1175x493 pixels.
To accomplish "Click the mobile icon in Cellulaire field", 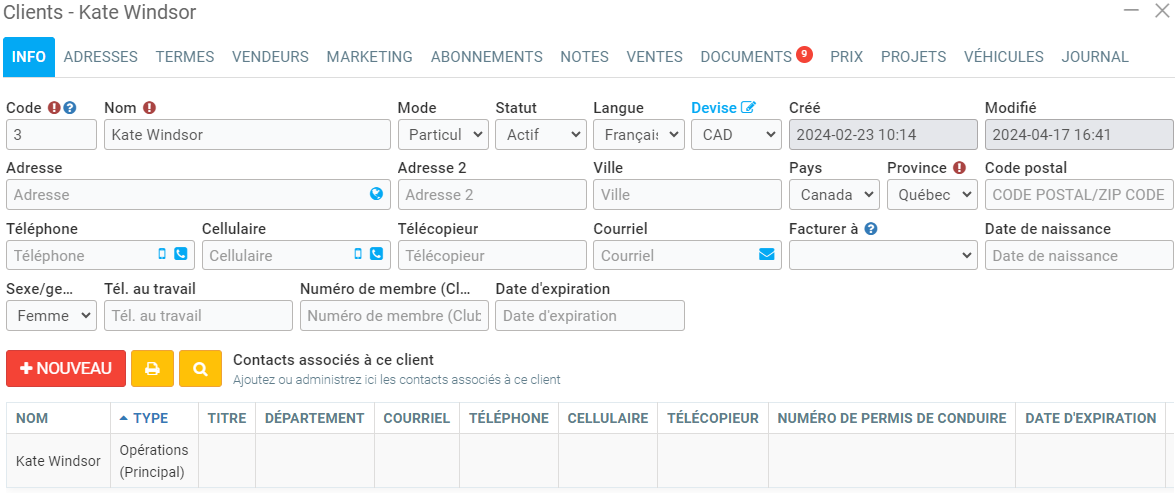I will coord(358,255).
